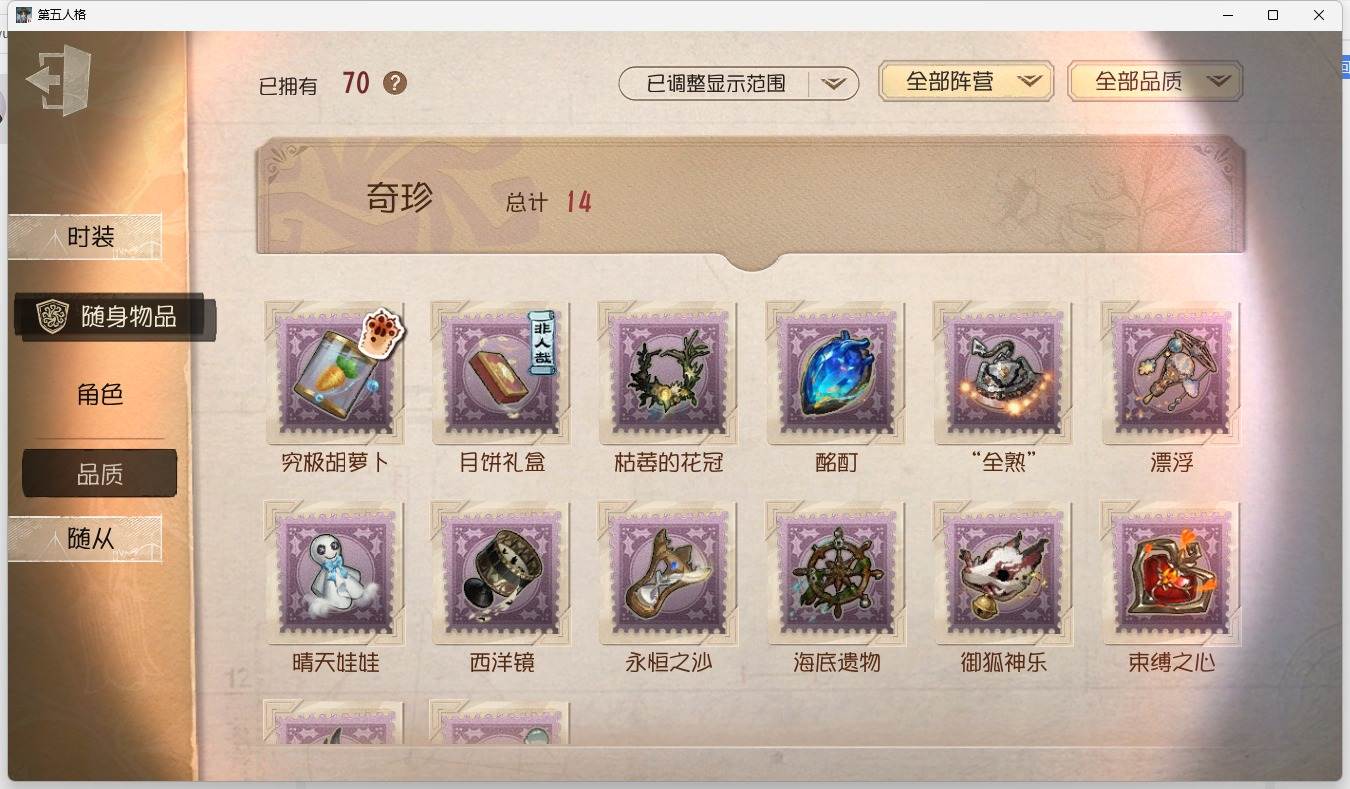Choose the 漂浮 accessory icon
Screen dimensions: 1350x789
[x=1171, y=373]
